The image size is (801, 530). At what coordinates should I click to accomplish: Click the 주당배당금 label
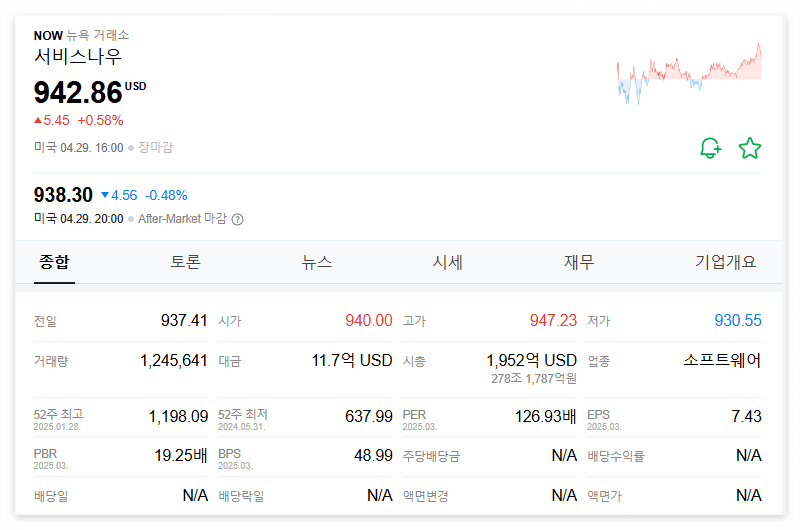431,456
